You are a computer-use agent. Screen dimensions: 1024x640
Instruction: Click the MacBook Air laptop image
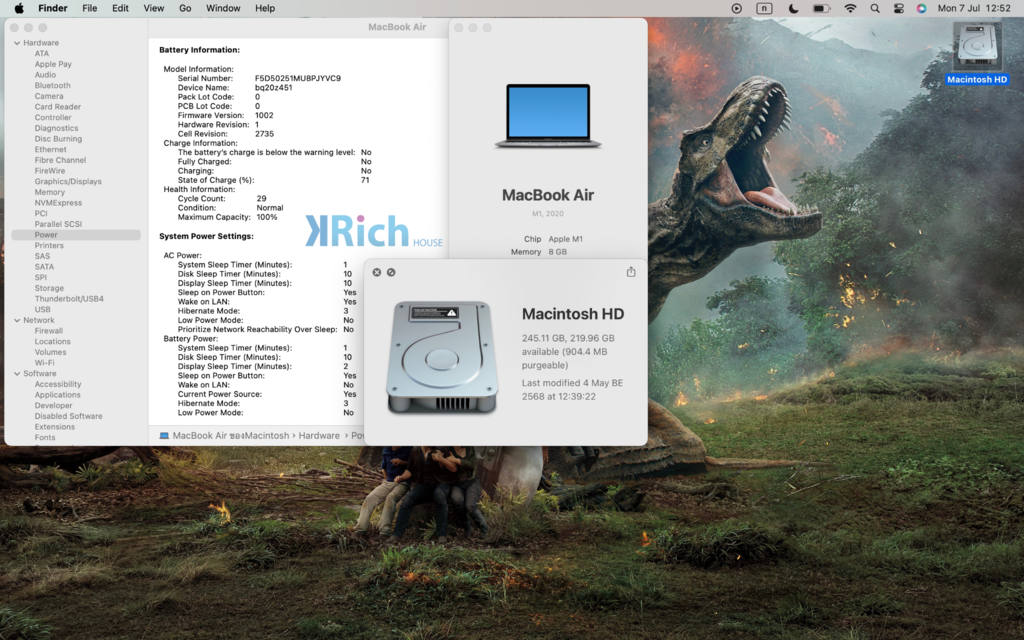548,116
